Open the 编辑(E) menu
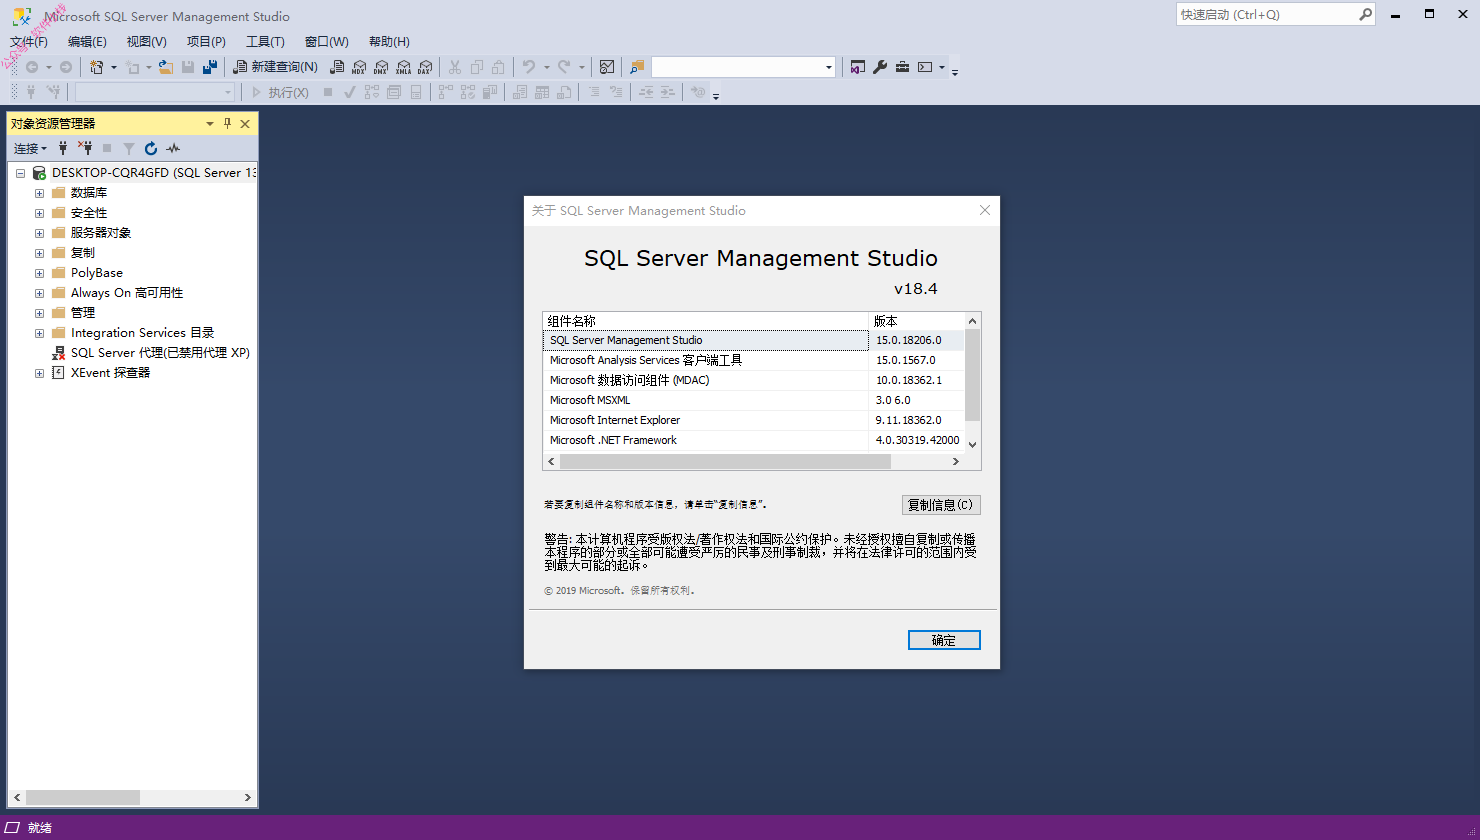1480x840 pixels. tap(87, 41)
